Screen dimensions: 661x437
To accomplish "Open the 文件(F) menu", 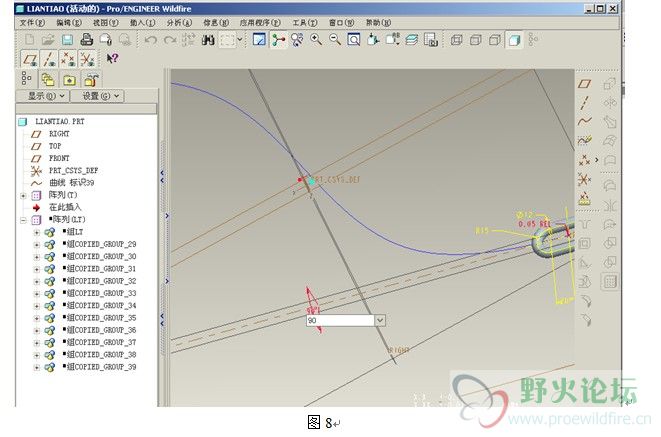I will (x=32, y=22).
